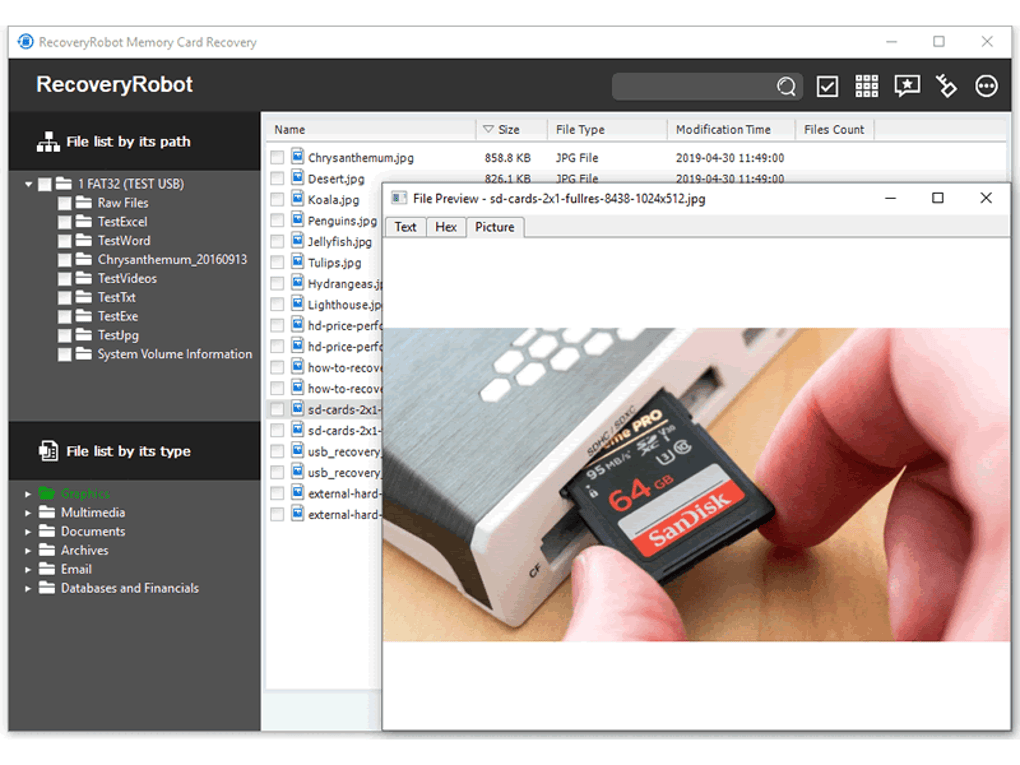Click the recover tools icon
The image size is (1020, 765).
[x=946, y=86]
